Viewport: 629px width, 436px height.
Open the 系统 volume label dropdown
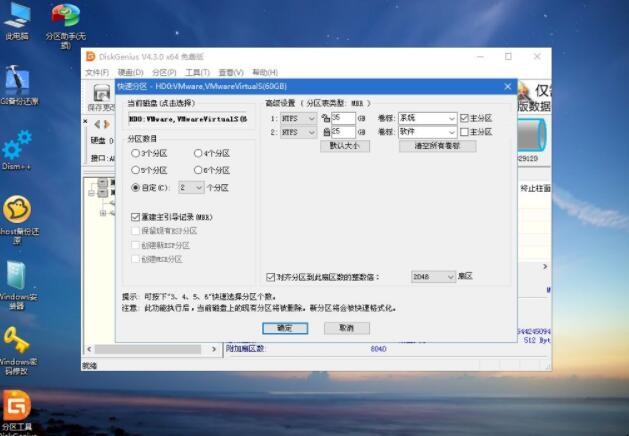427,118
